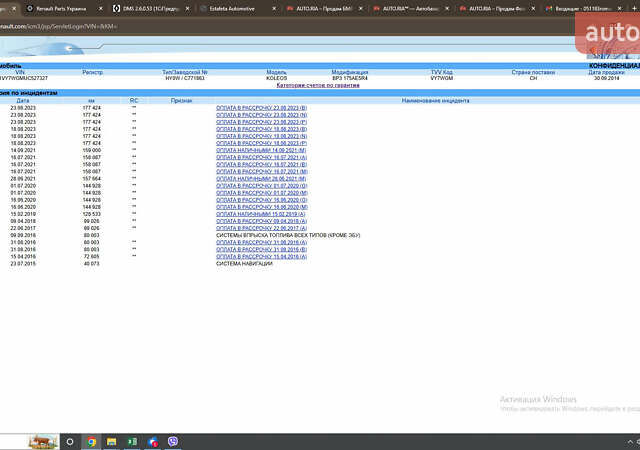640x450 pixels.
Task: Open Google Chrome from the taskbar
Action: tap(91, 441)
